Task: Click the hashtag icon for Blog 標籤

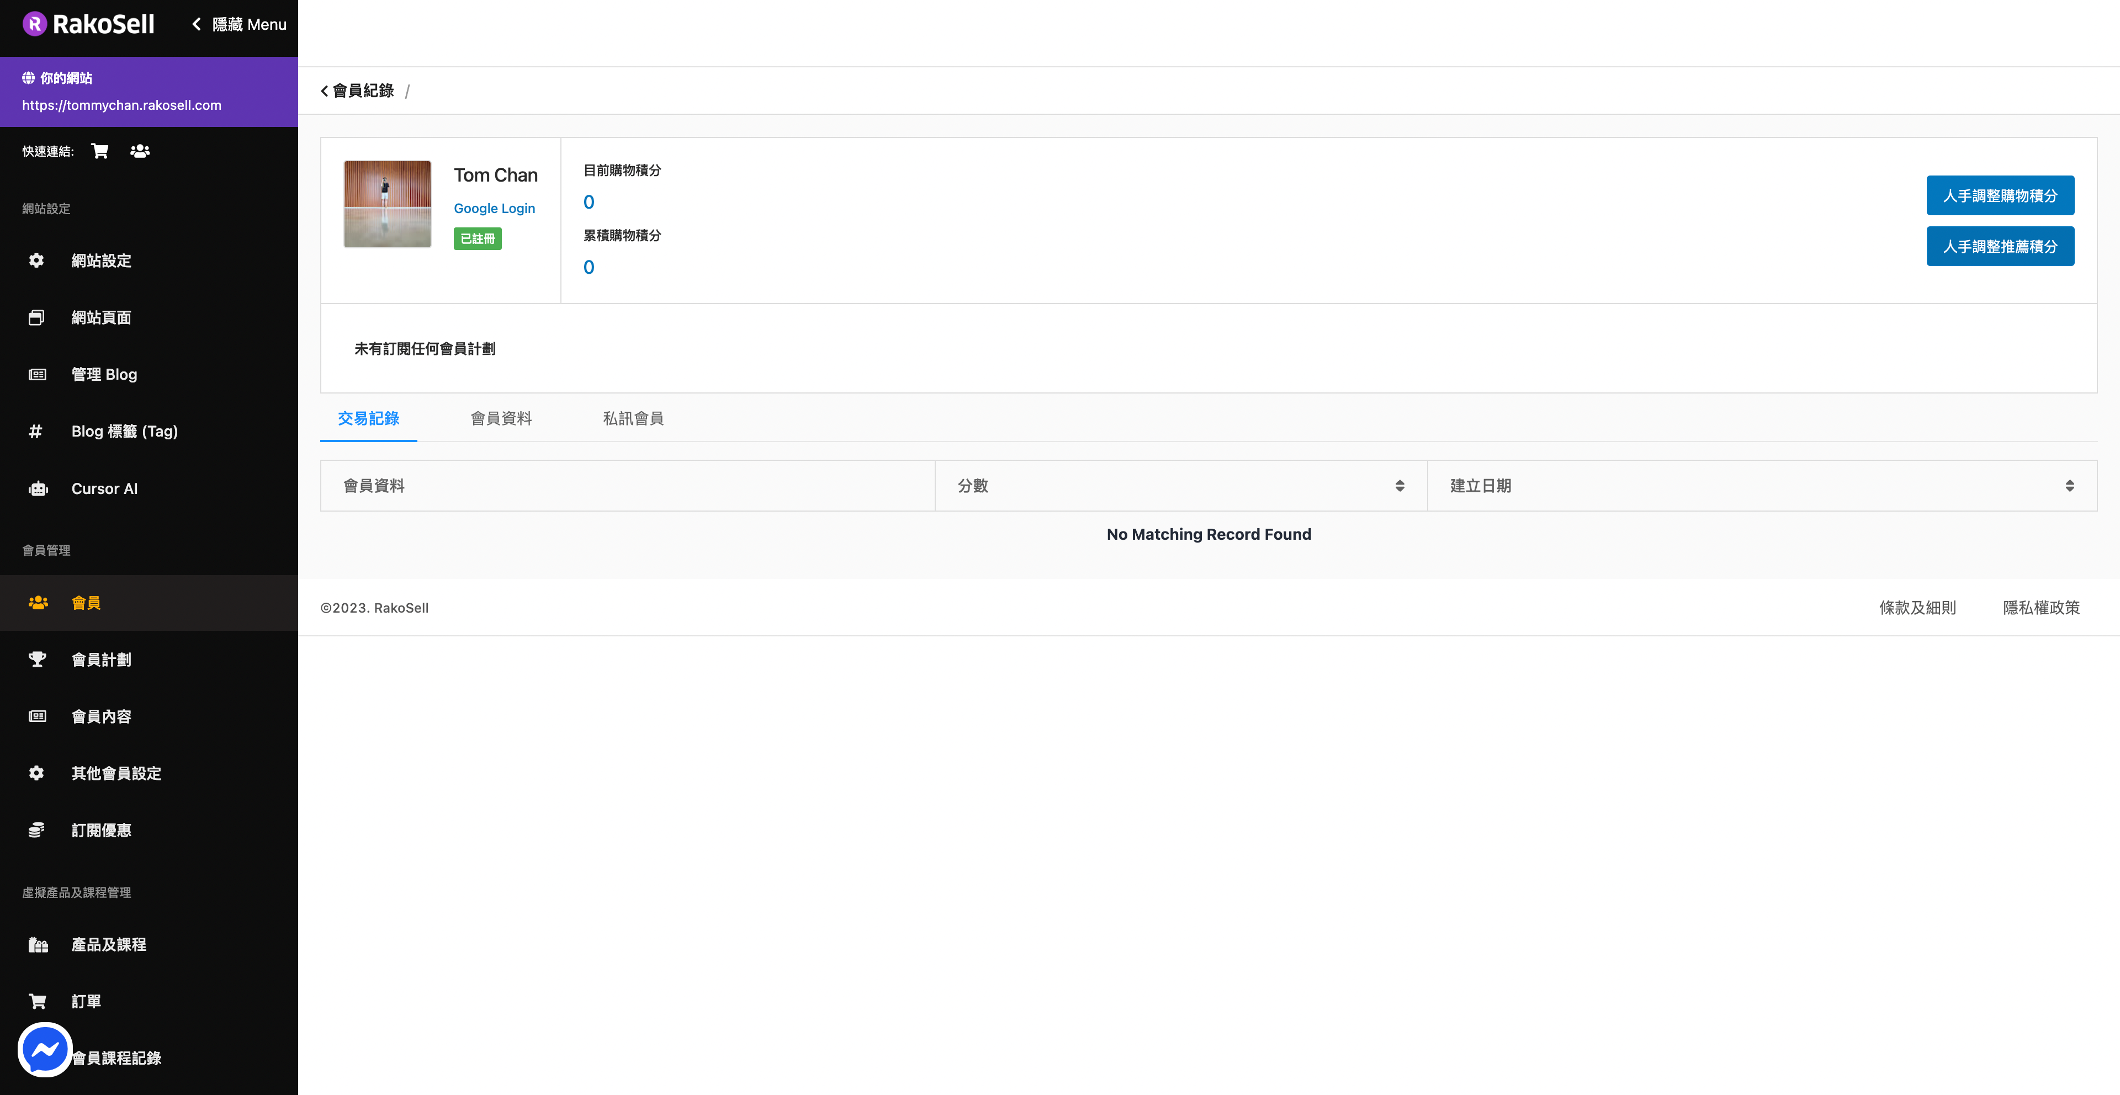Action: point(36,432)
